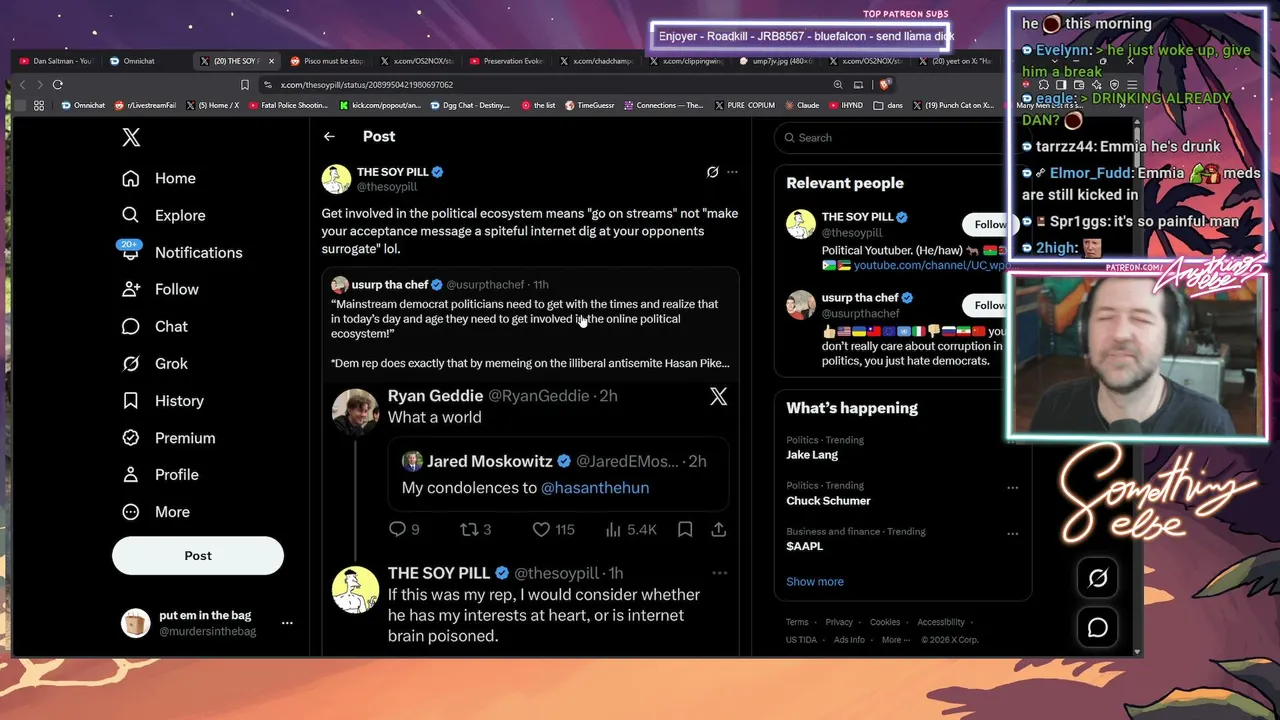This screenshot has height=720, width=1280.
Task: Reload the page in the browser
Action: [58, 85]
